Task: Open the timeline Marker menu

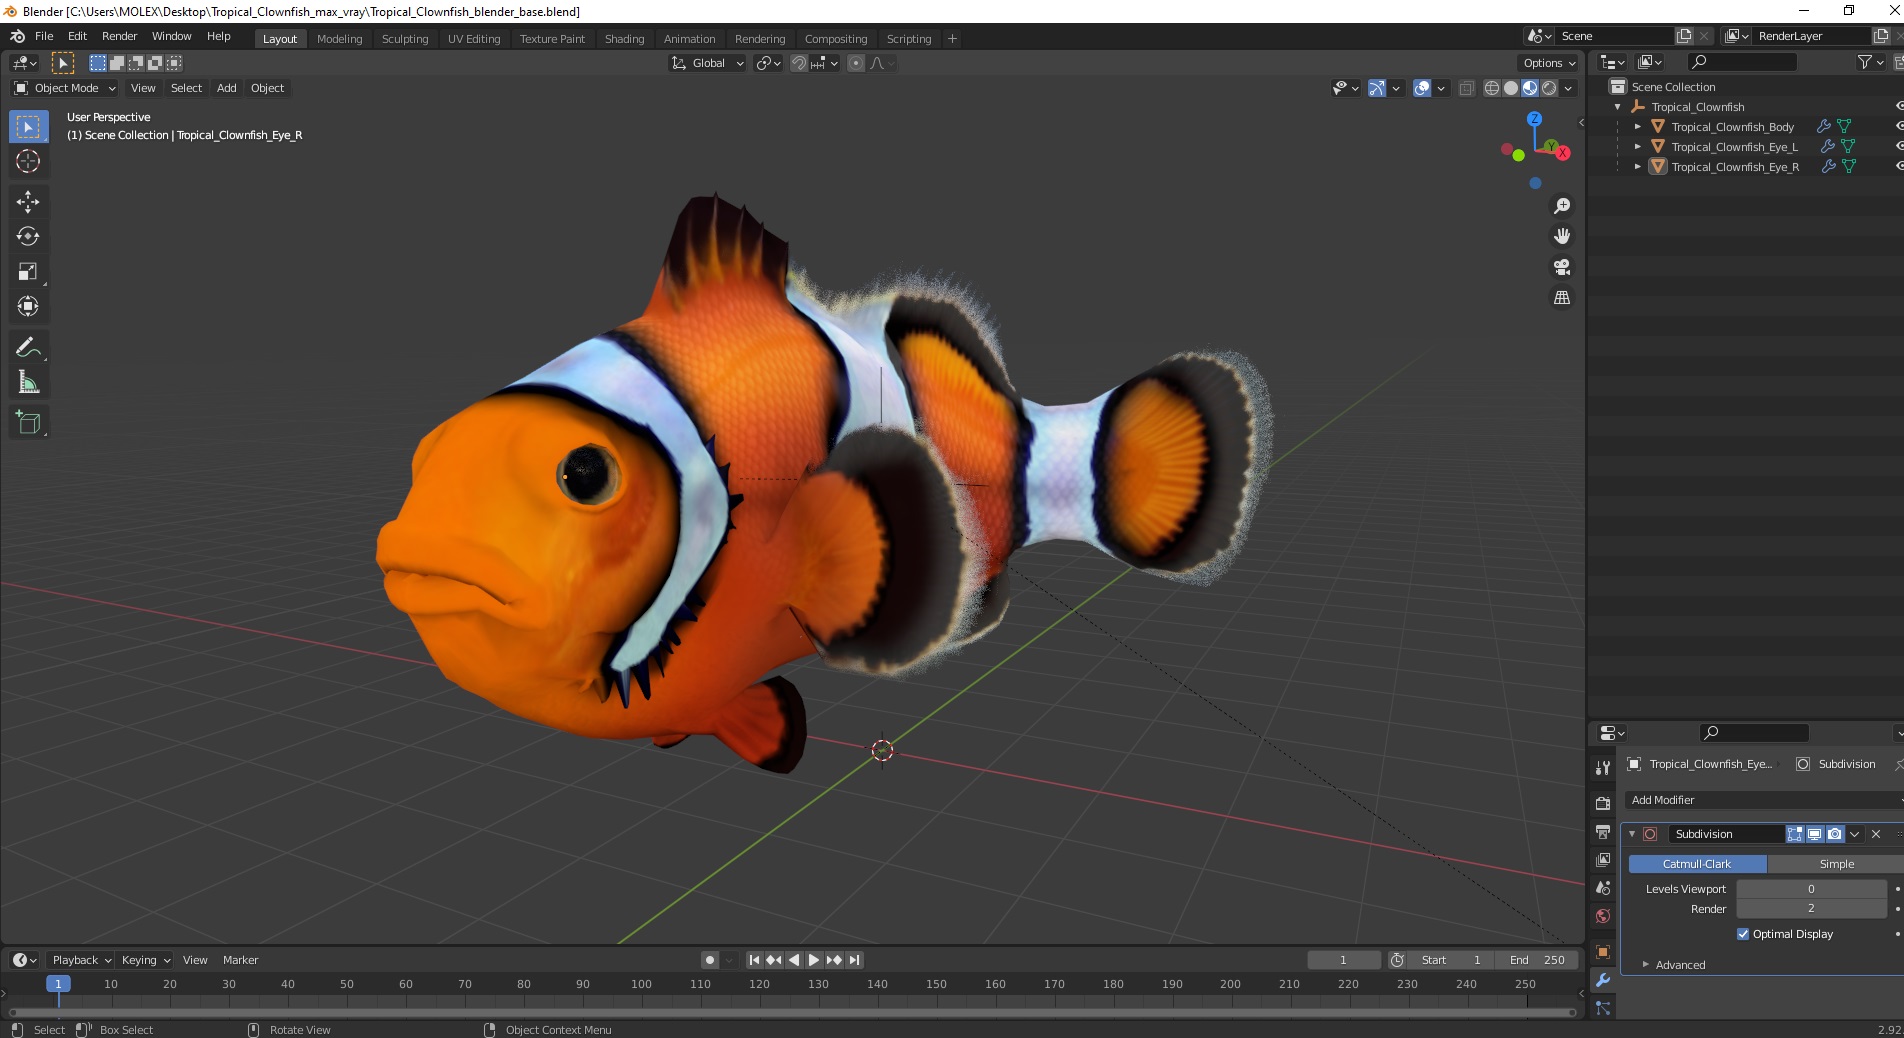Action: coord(240,960)
